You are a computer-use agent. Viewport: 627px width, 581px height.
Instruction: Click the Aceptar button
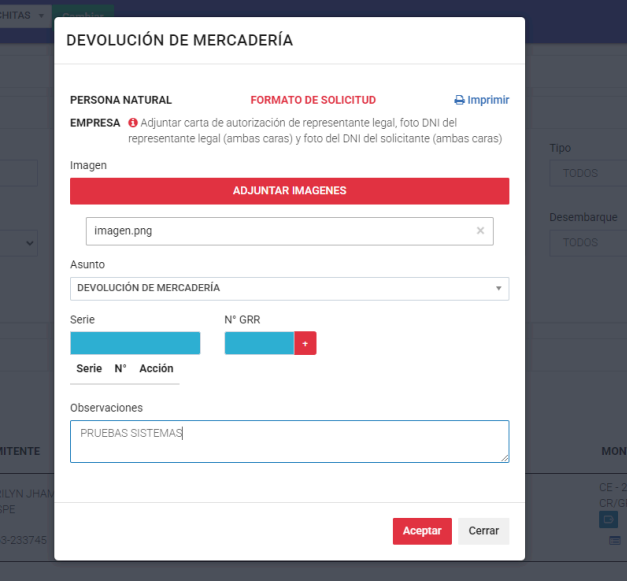[422, 531]
